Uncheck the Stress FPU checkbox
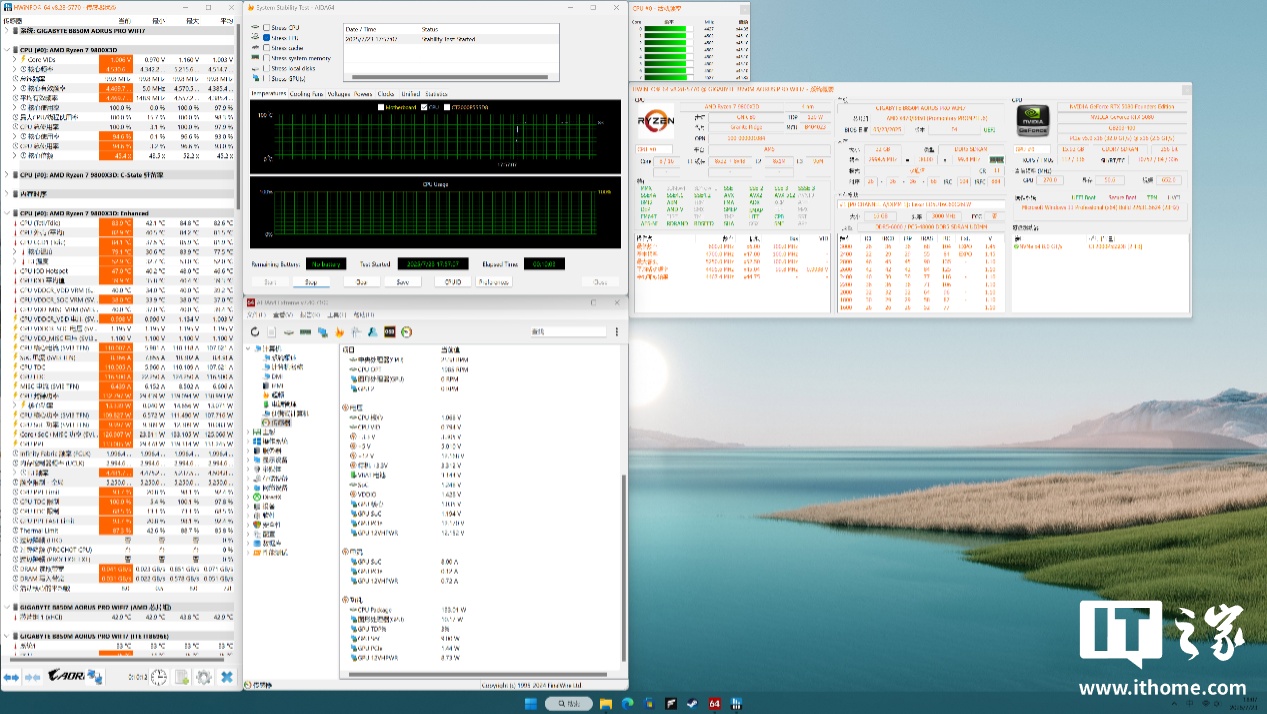Screen dimensions: 1267x714 [266, 38]
